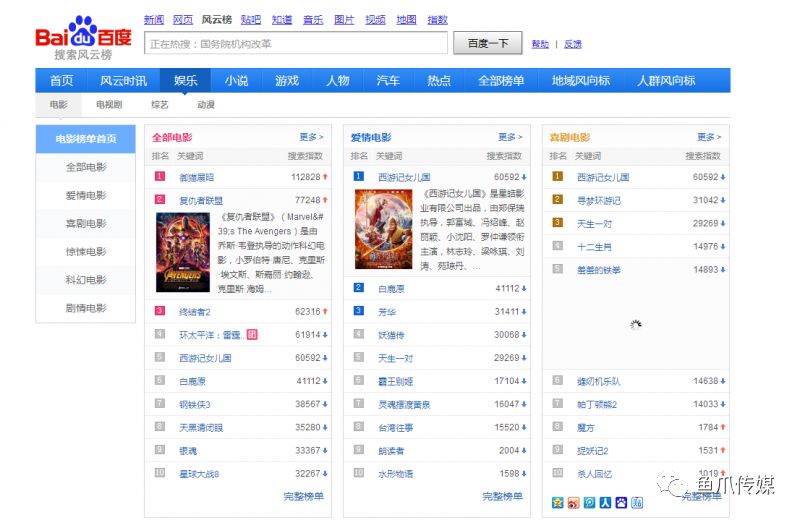800x520 pixels.
Task: Select 热点 in the nav bar
Action: [x=439, y=81]
